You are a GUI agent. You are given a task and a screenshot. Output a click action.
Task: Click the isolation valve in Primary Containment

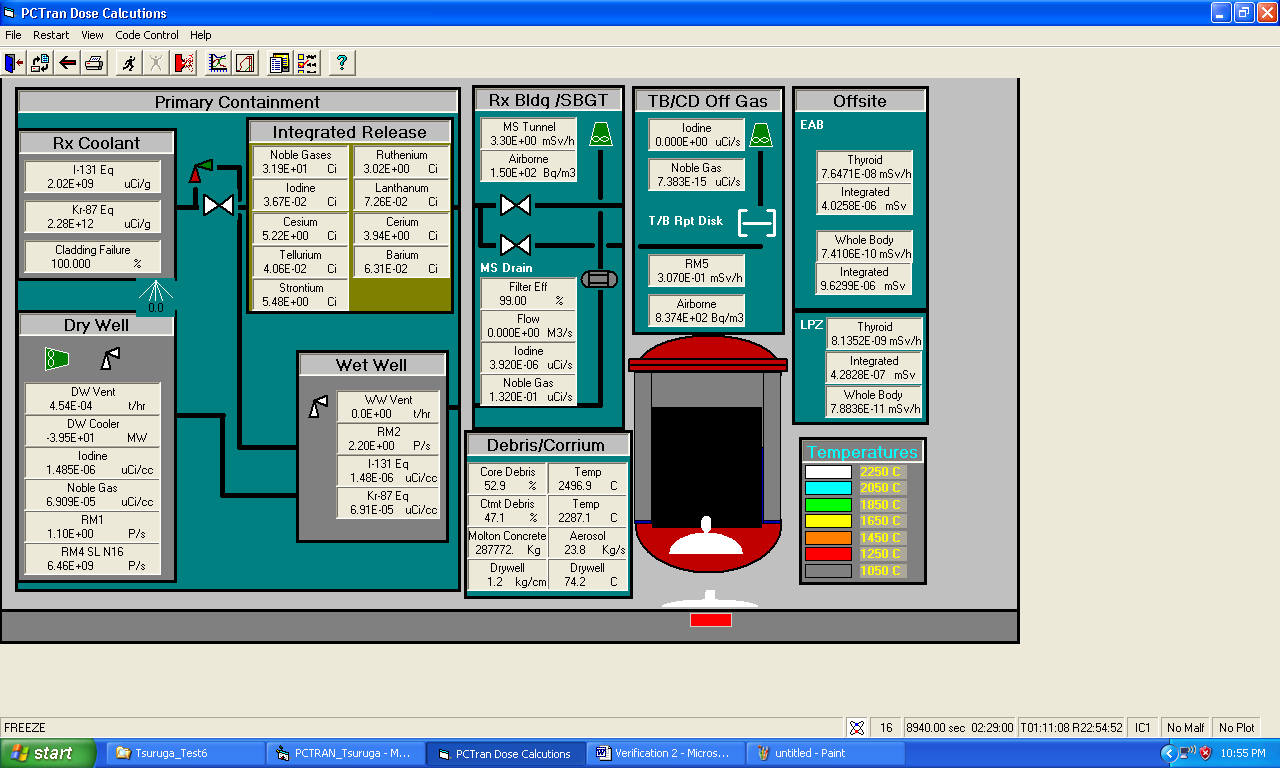tap(218, 205)
